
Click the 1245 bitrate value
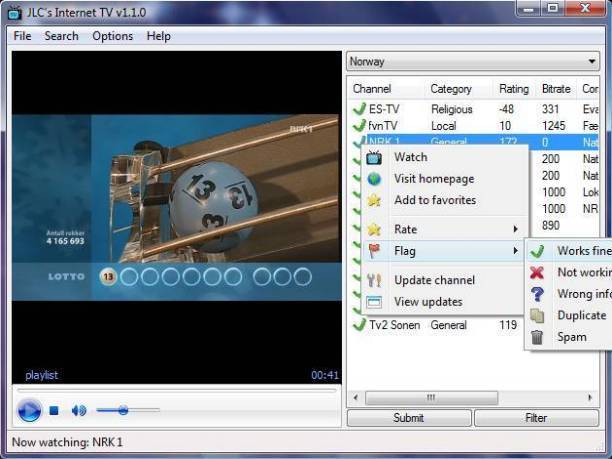point(553,126)
